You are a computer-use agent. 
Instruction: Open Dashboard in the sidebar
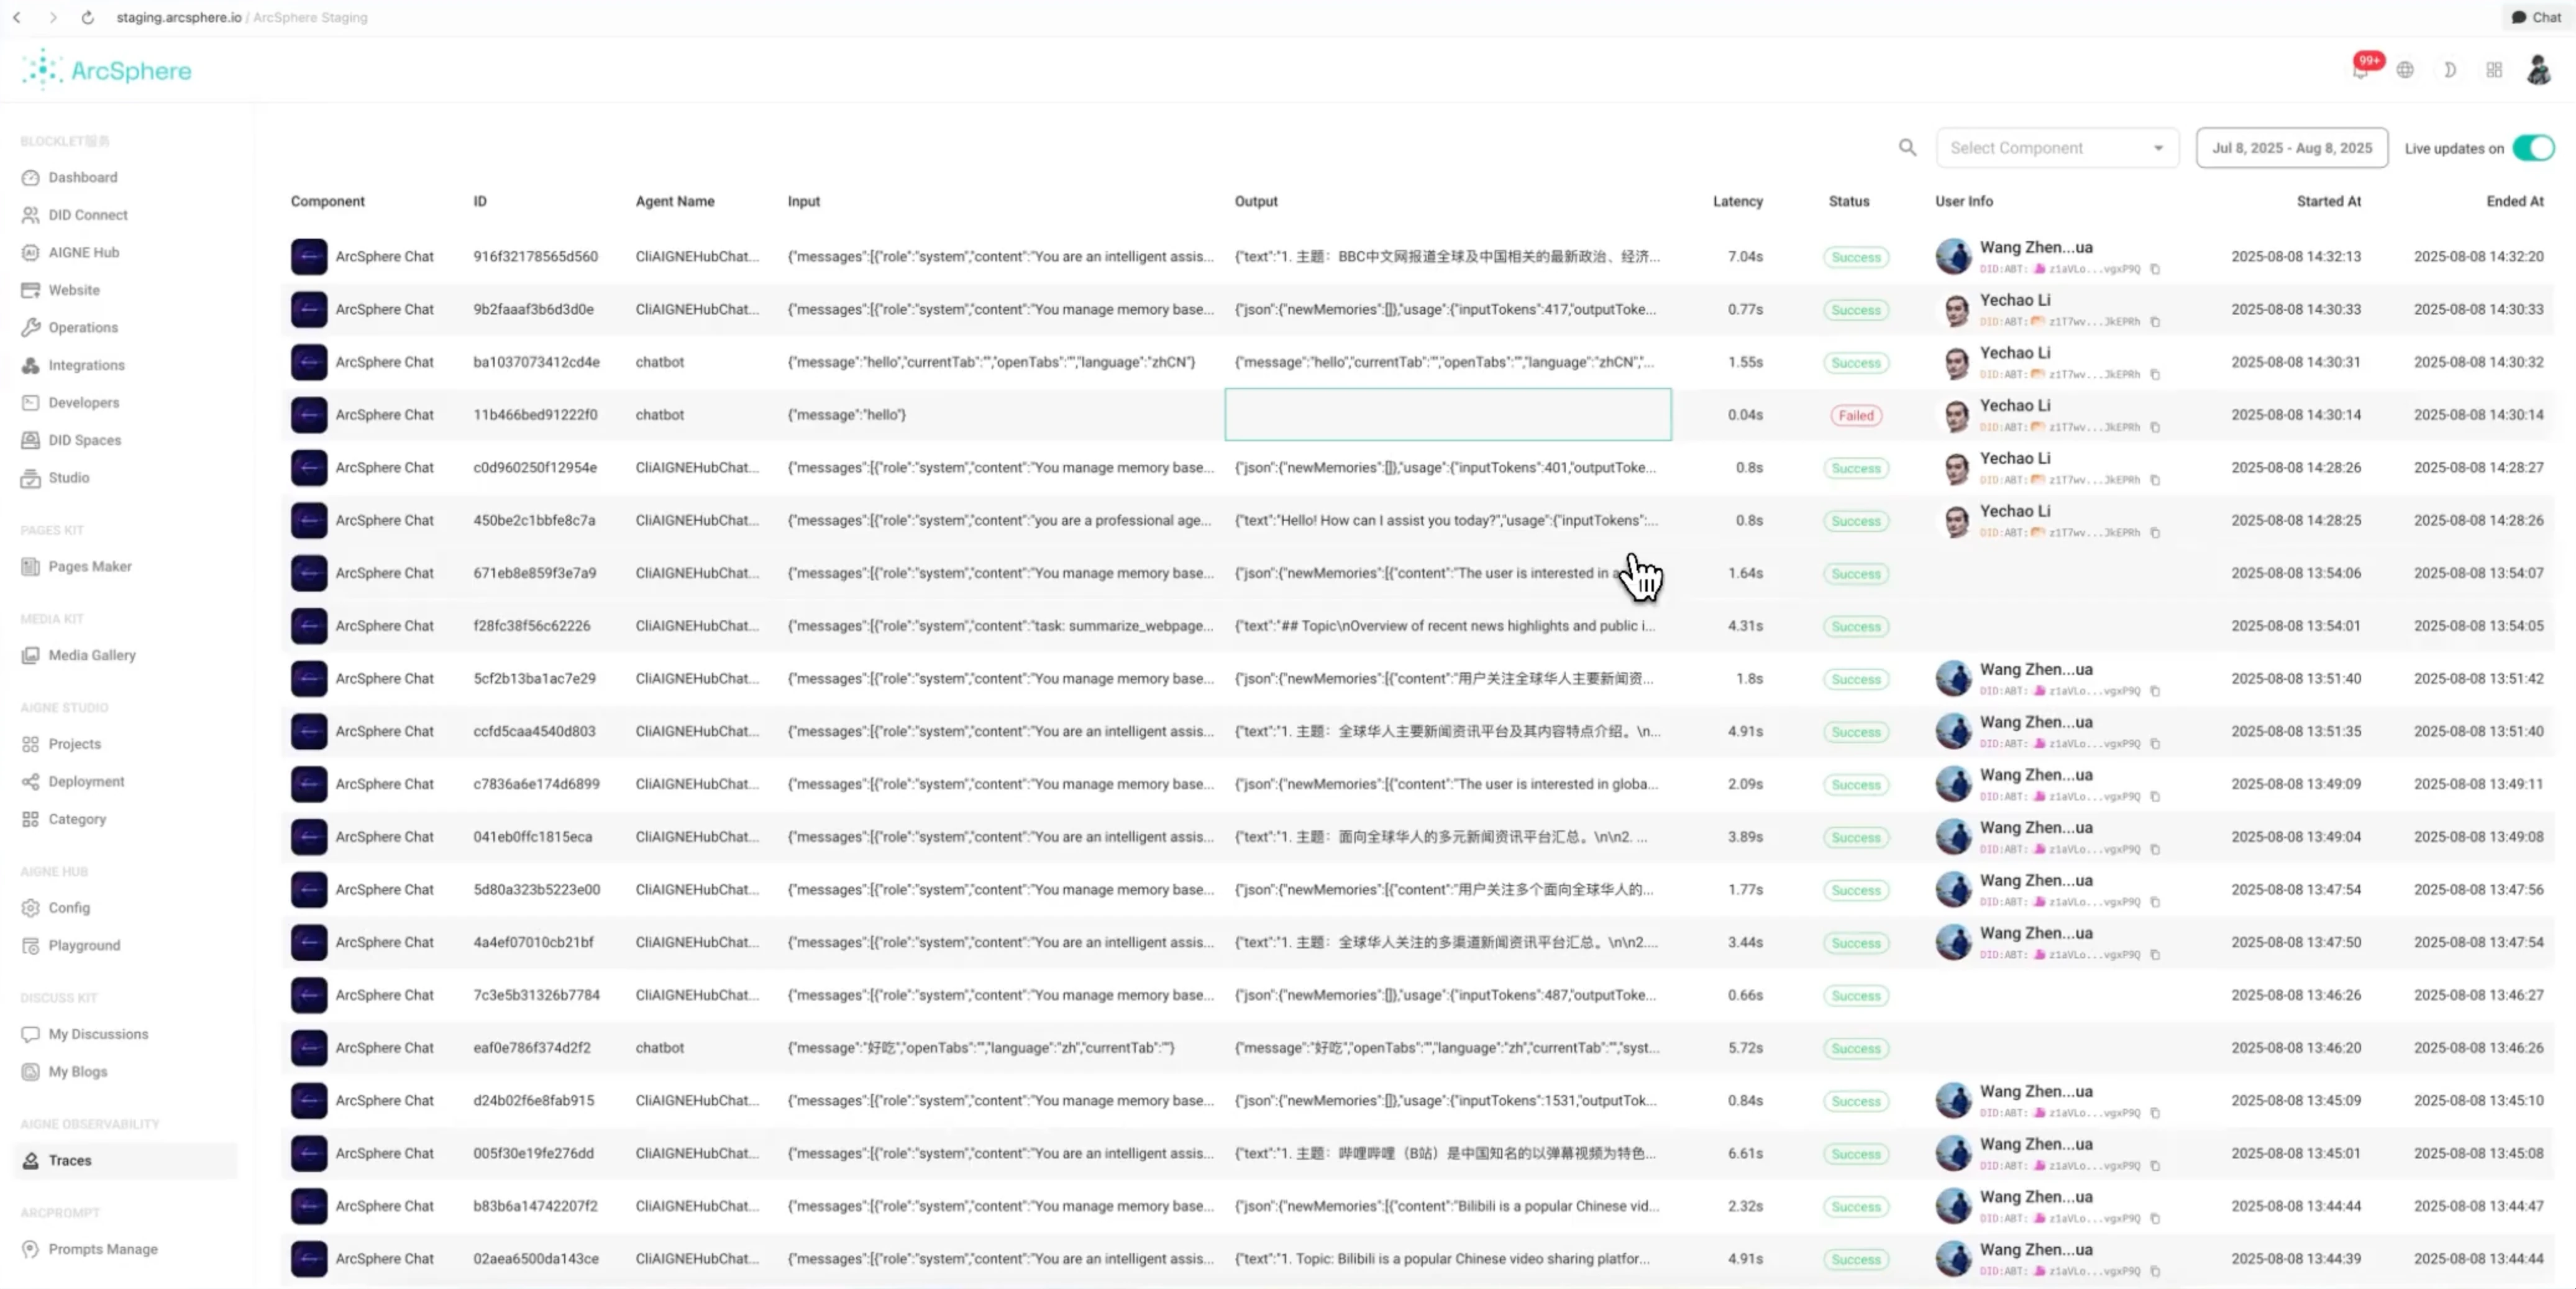[82, 177]
